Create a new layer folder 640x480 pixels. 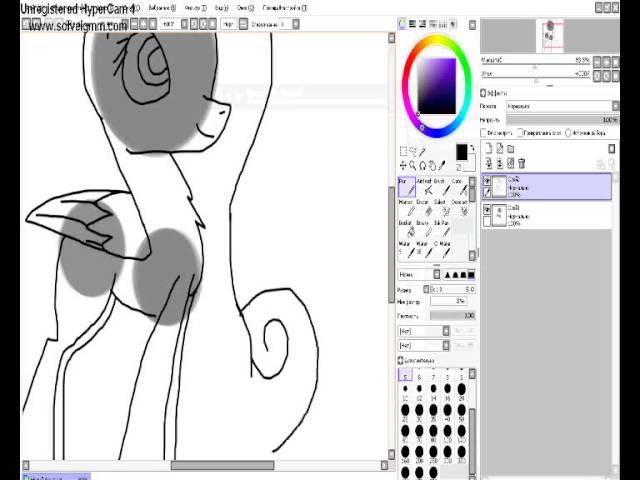click(511, 149)
